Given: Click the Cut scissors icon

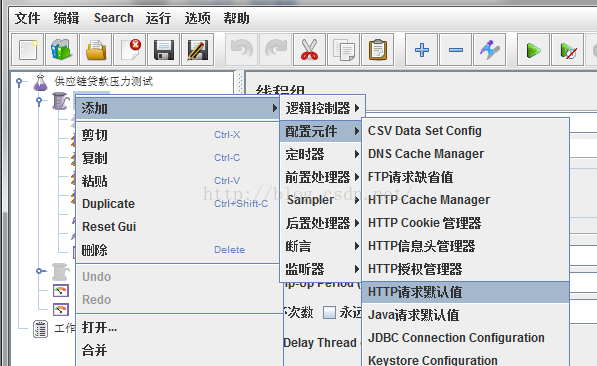Looking at the screenshot, I should click(x=310, y=50).
